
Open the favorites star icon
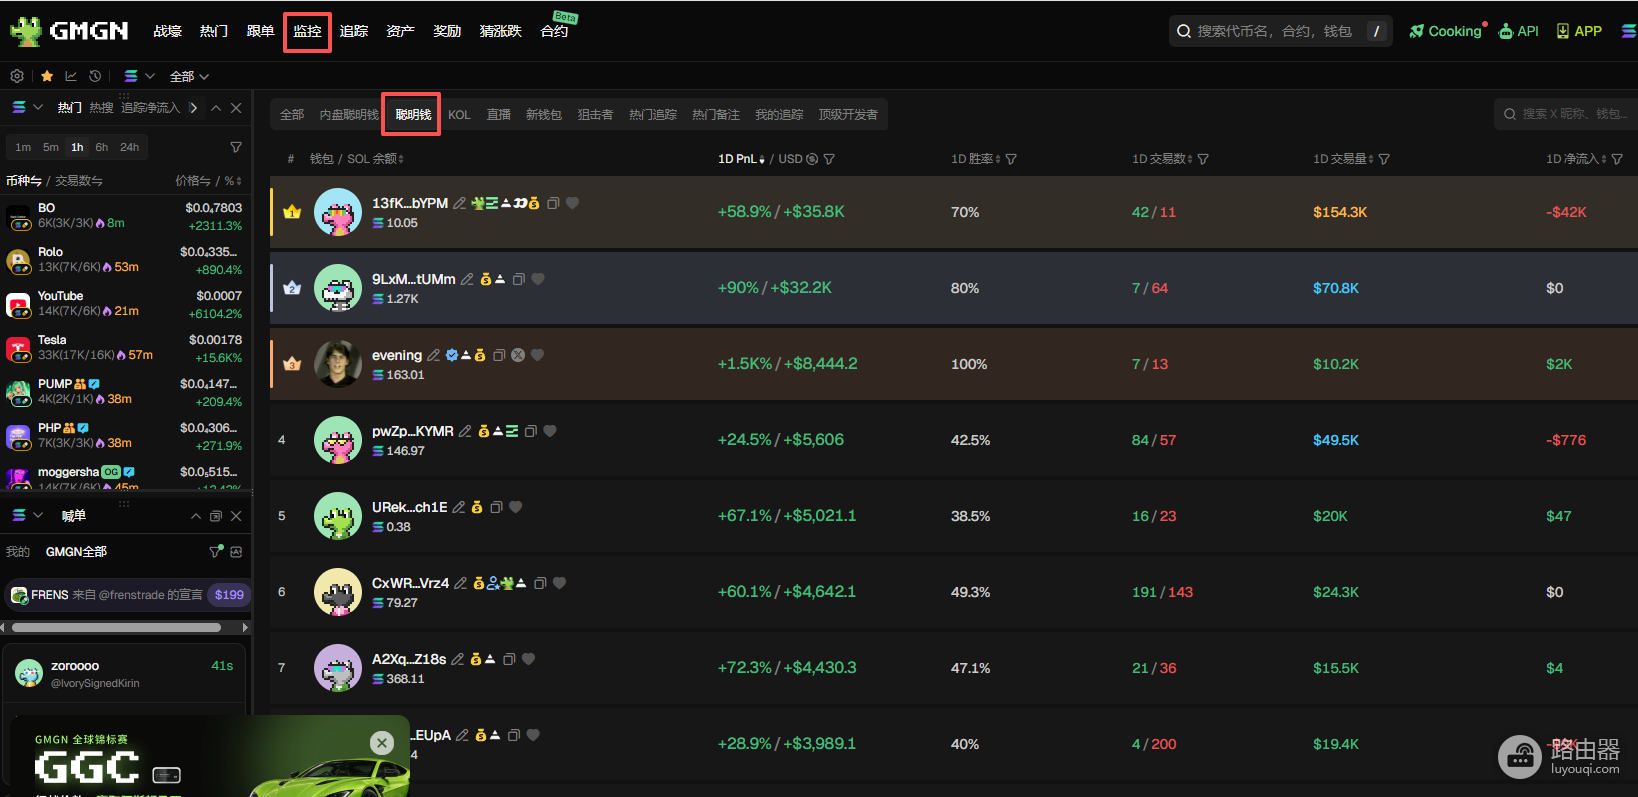[x=47, y=76]
